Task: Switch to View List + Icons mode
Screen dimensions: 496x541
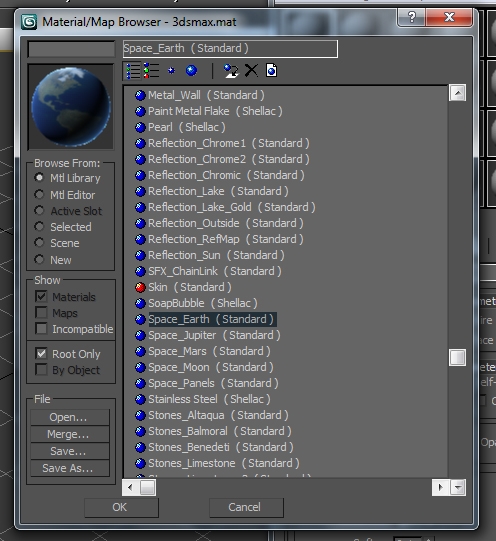Action: point(151,71)
